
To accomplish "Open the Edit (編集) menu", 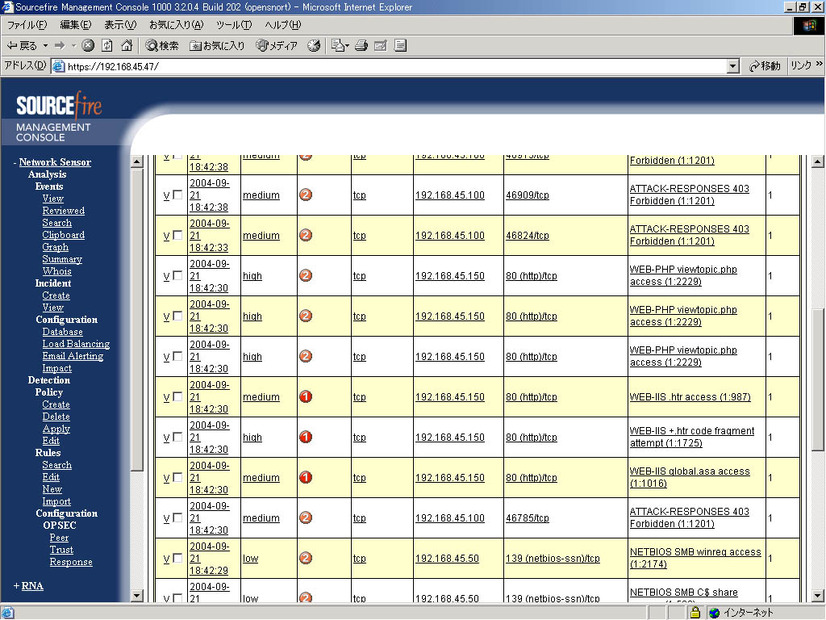I will click(x=75, y=25).
